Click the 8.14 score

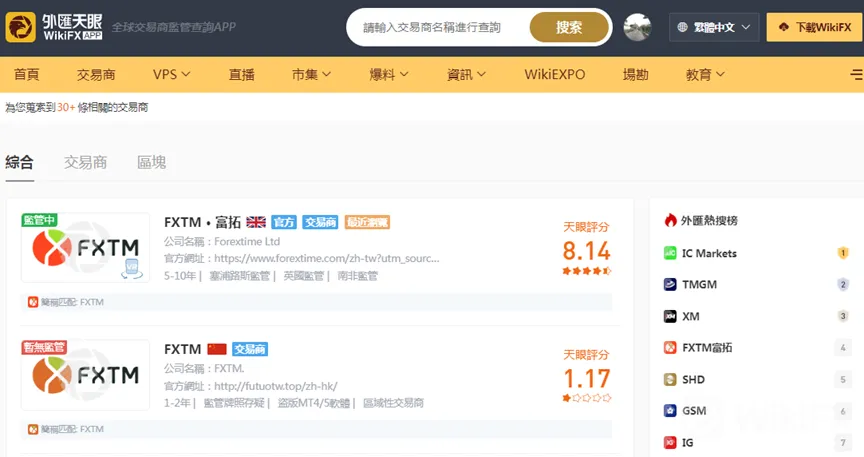pyautogui.click(x=587, y=251)
